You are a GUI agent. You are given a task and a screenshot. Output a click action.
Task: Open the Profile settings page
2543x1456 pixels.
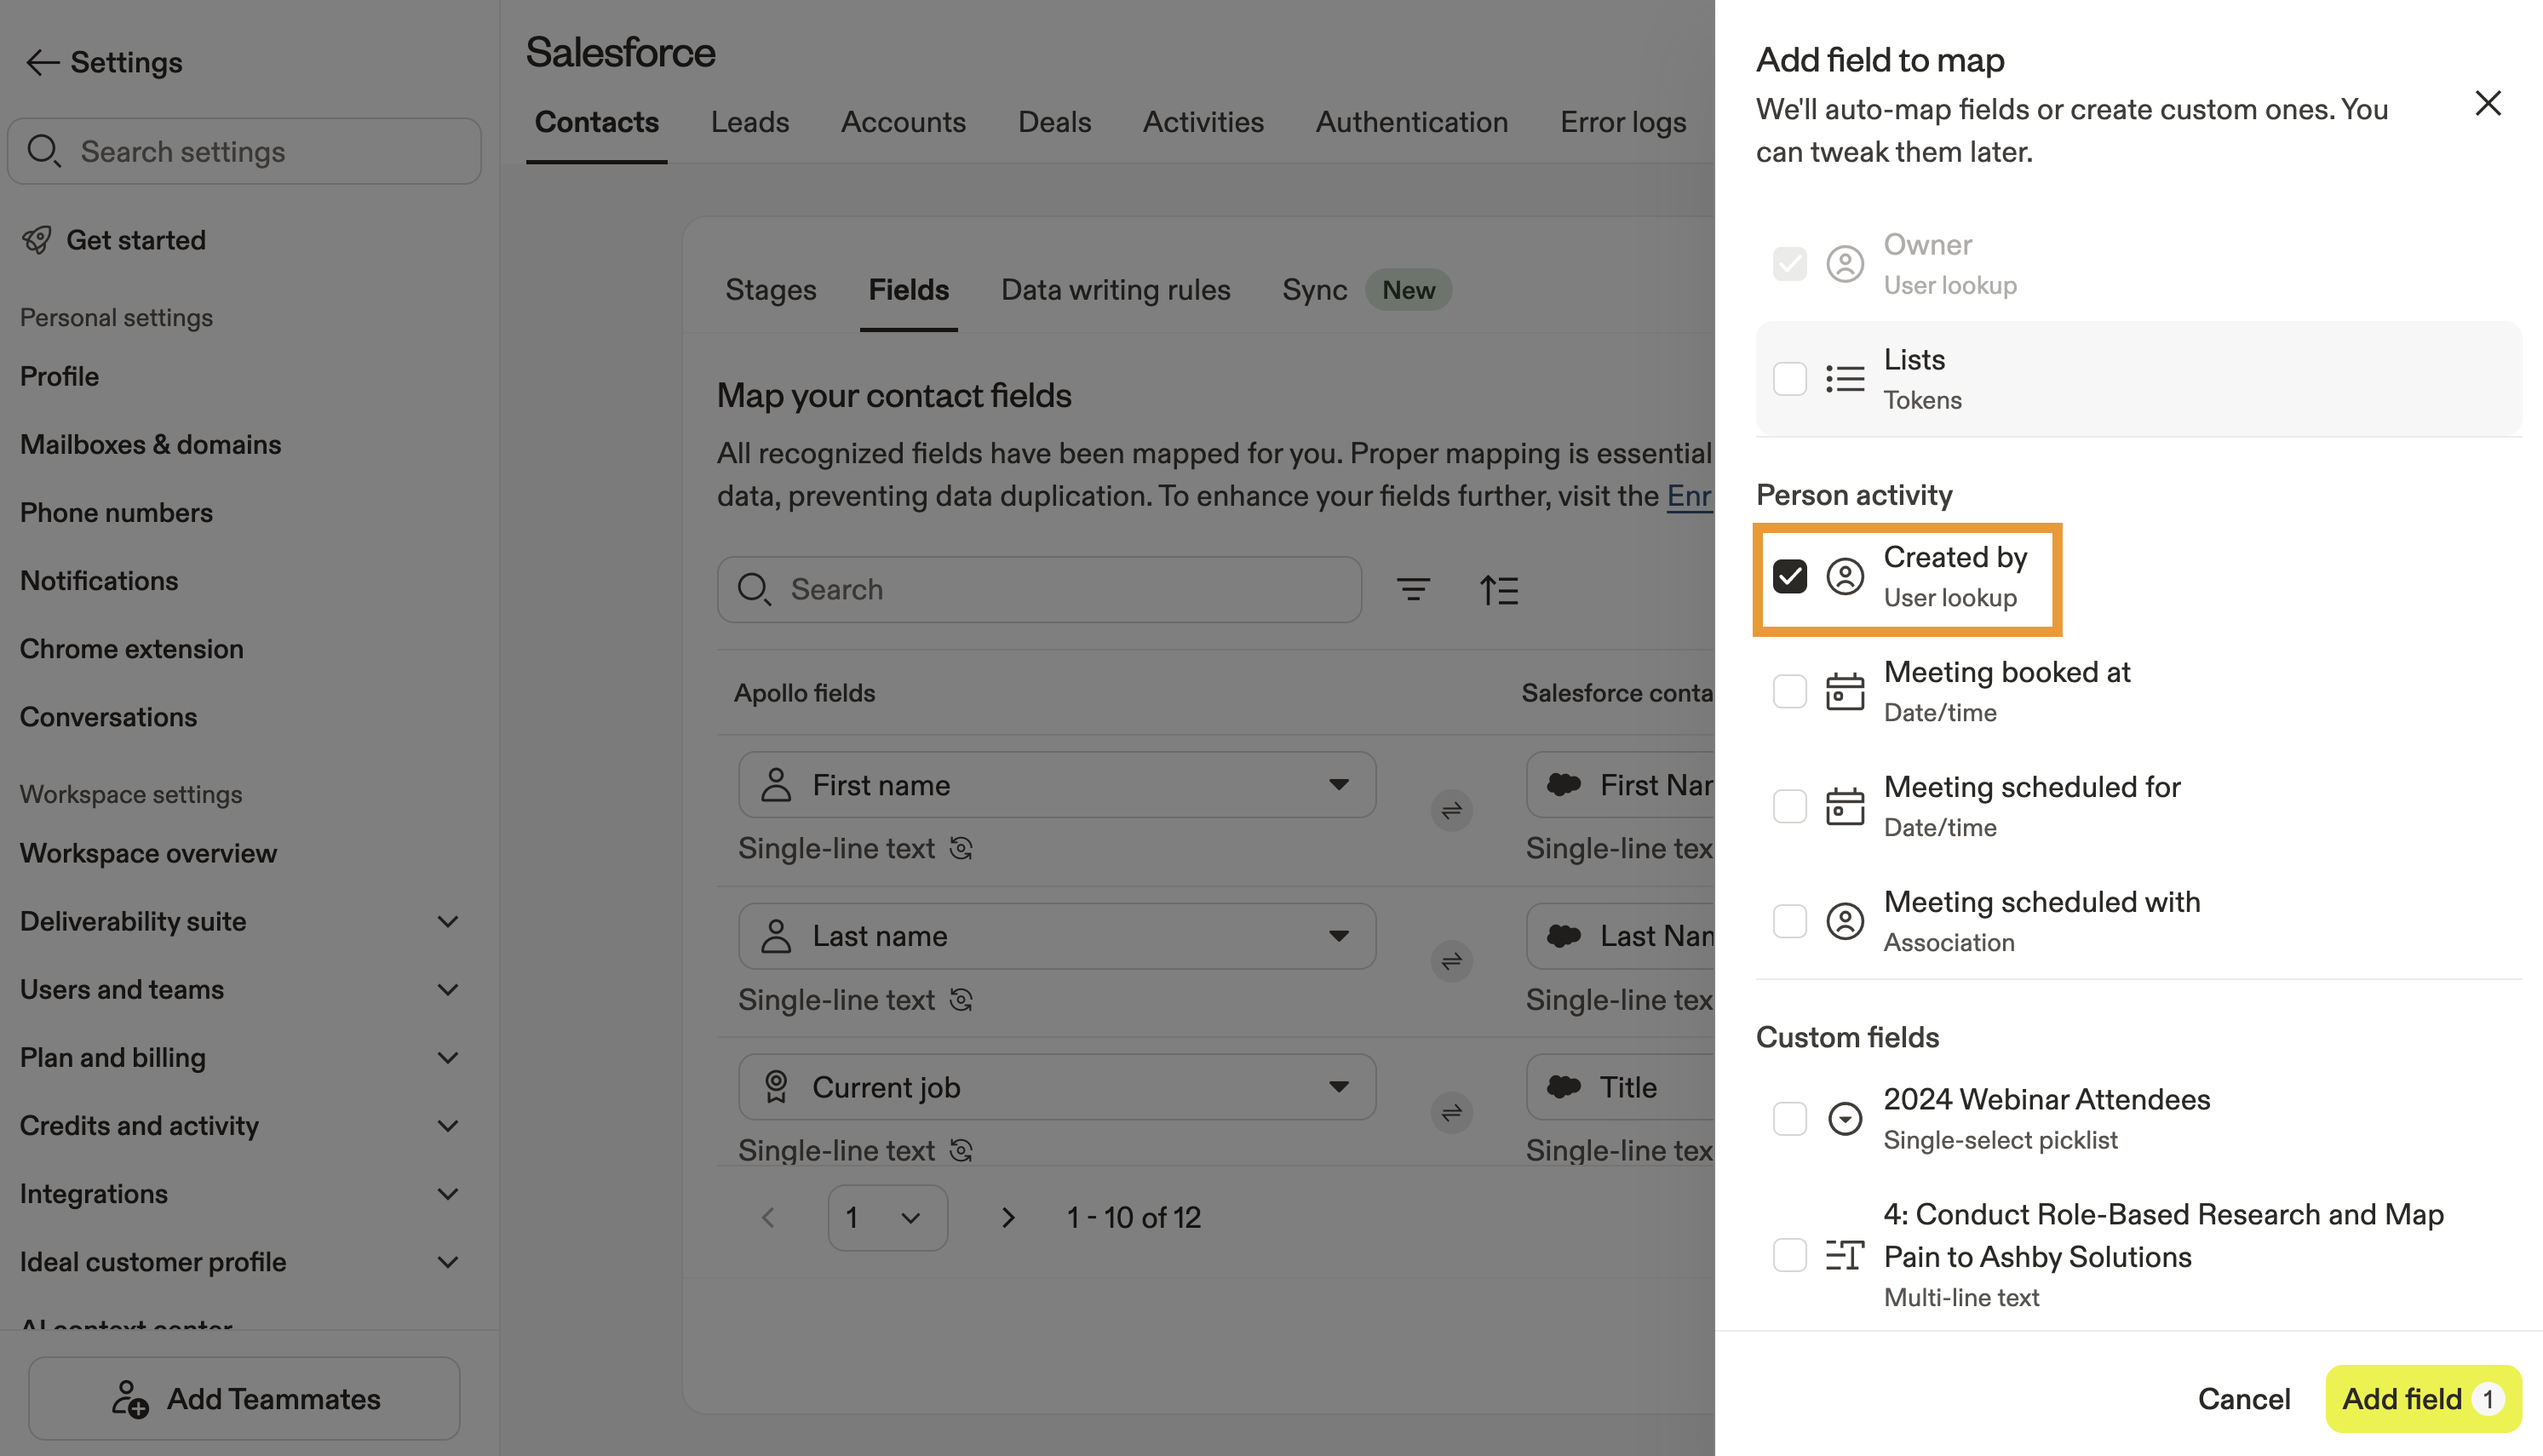coord(59,376)
